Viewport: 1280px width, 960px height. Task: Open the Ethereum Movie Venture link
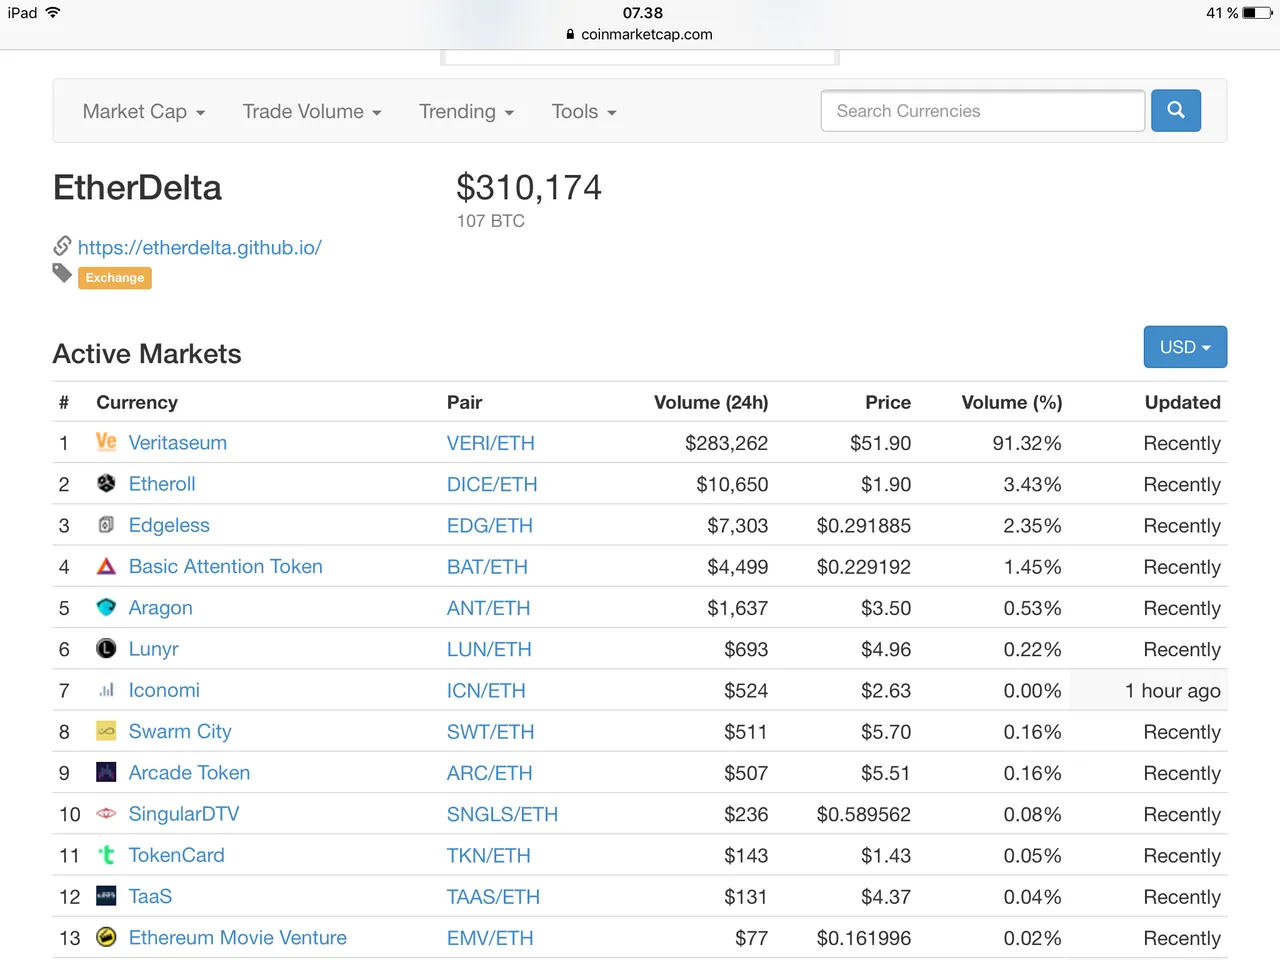[238, 938]
